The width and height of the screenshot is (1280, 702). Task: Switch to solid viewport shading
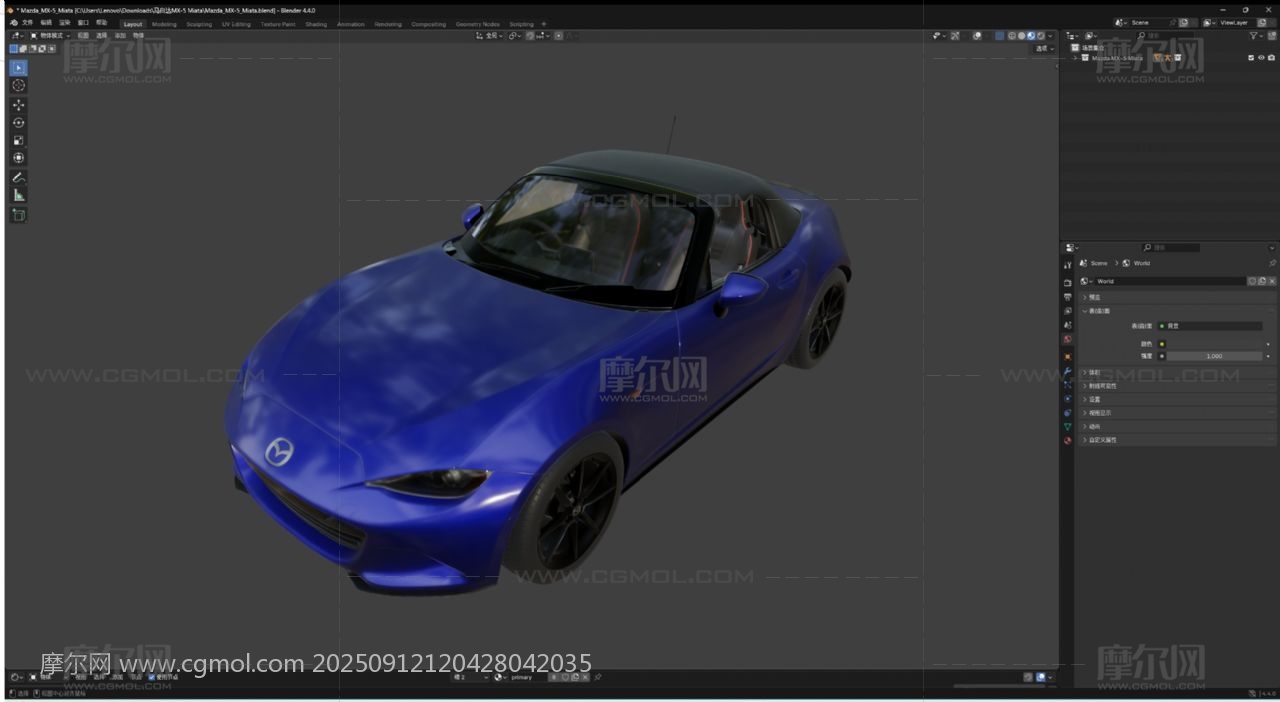click(x=1021, y=36)
